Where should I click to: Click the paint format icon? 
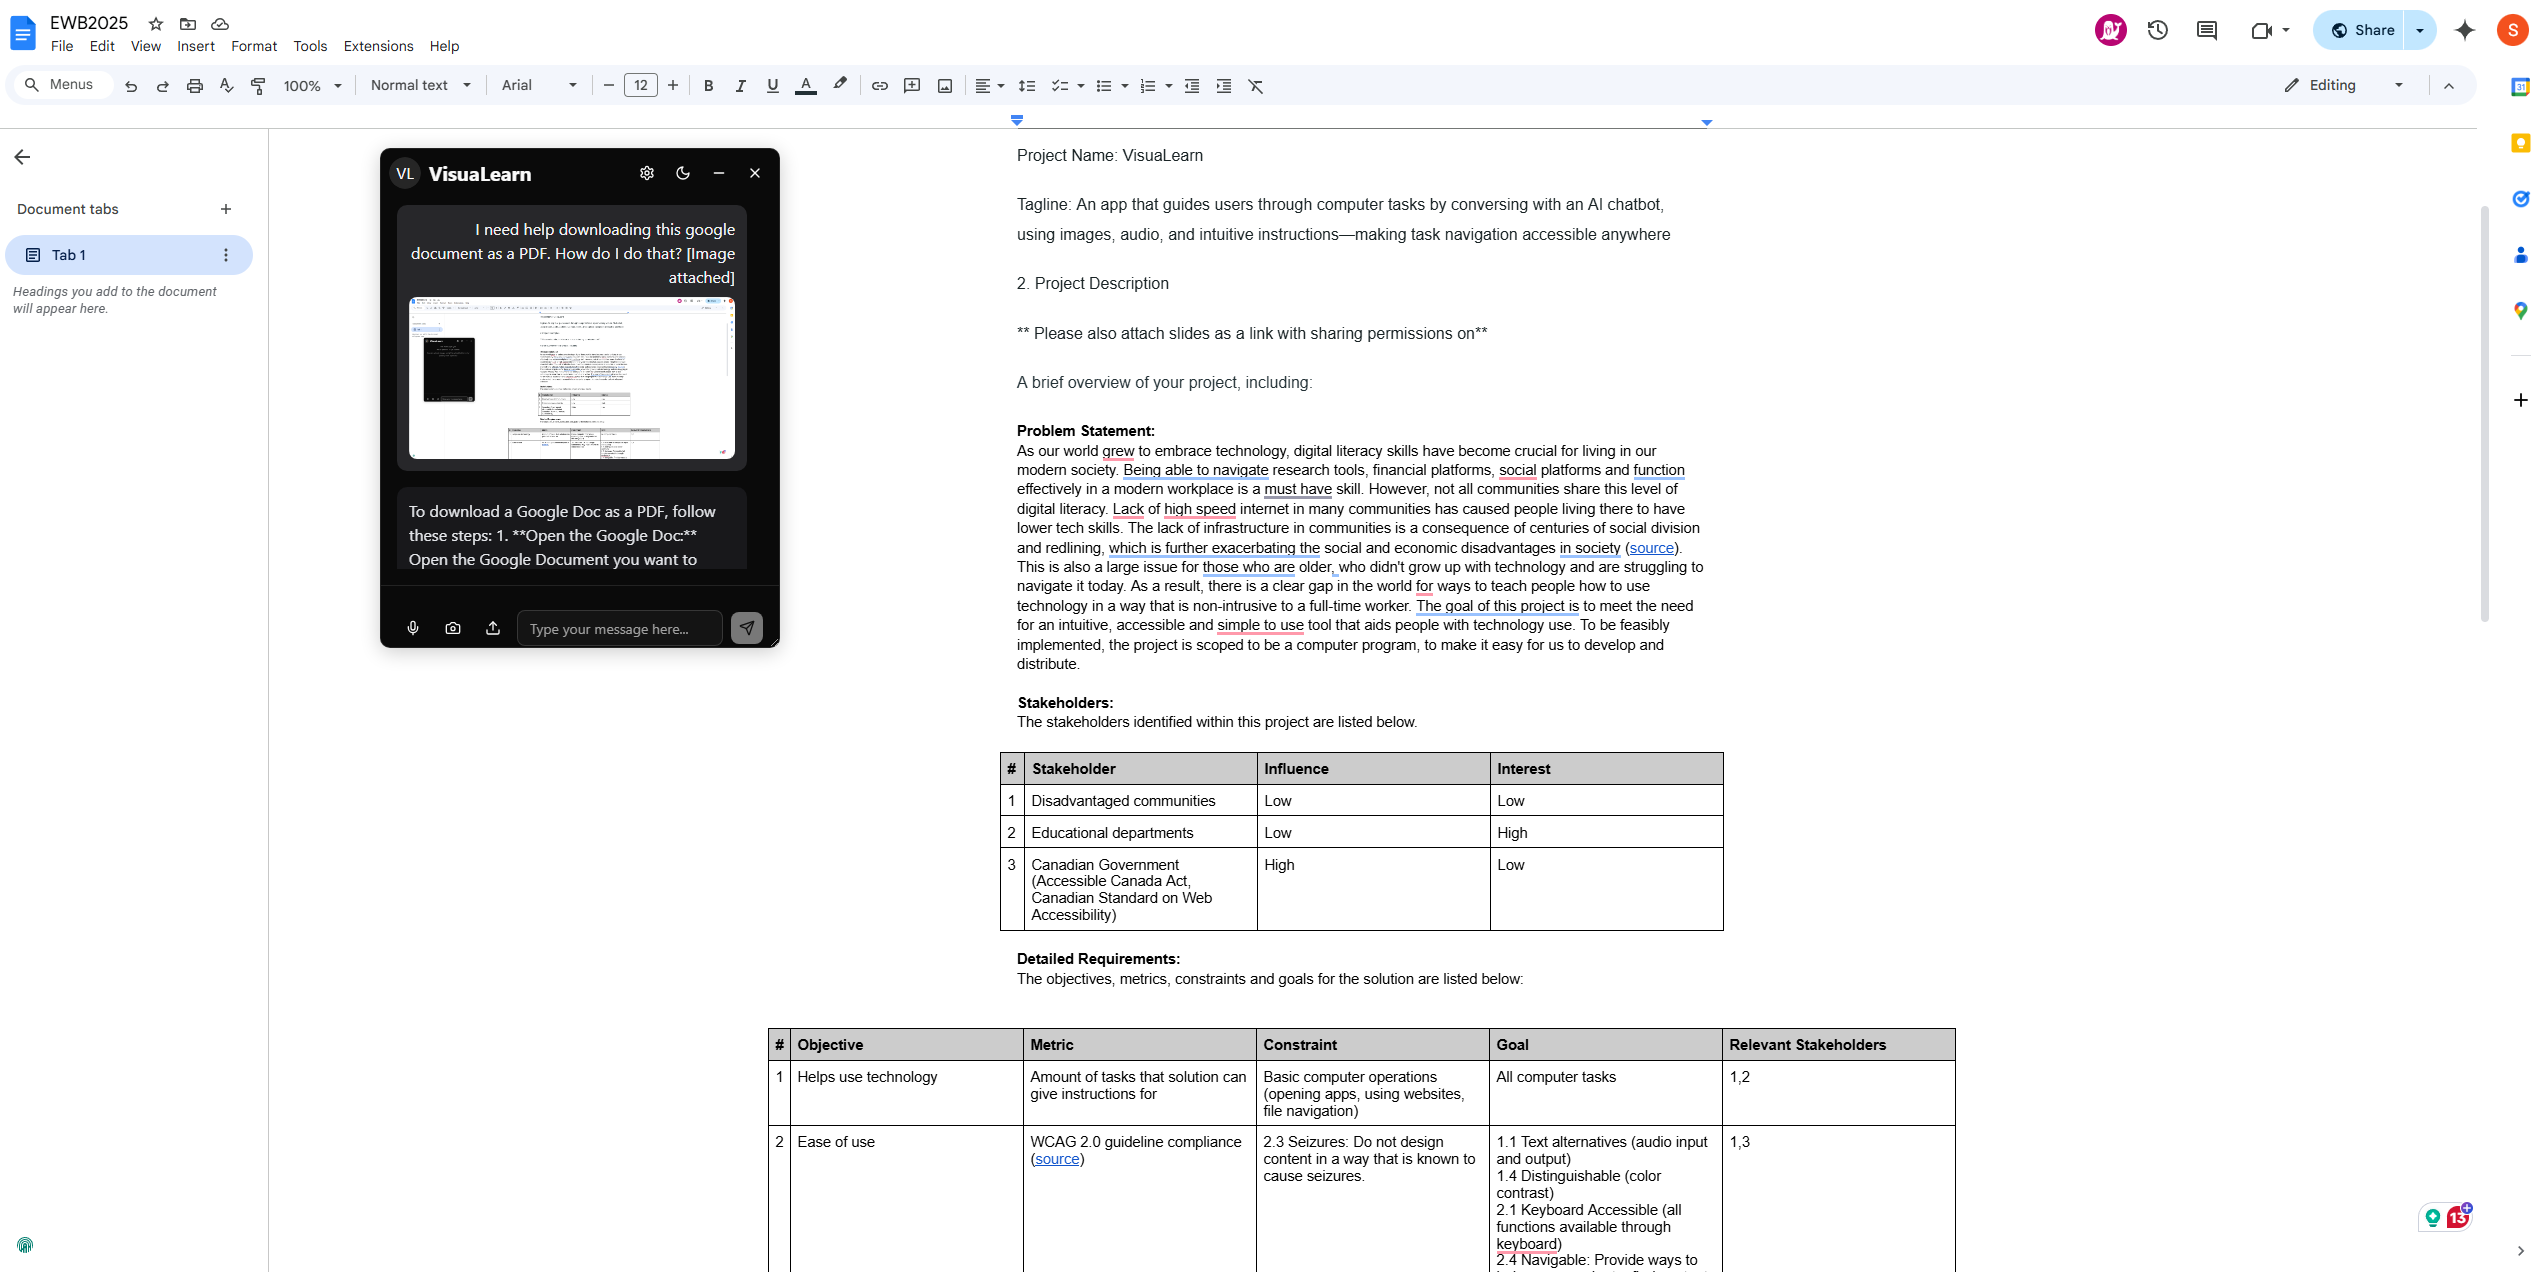point(259,86)
